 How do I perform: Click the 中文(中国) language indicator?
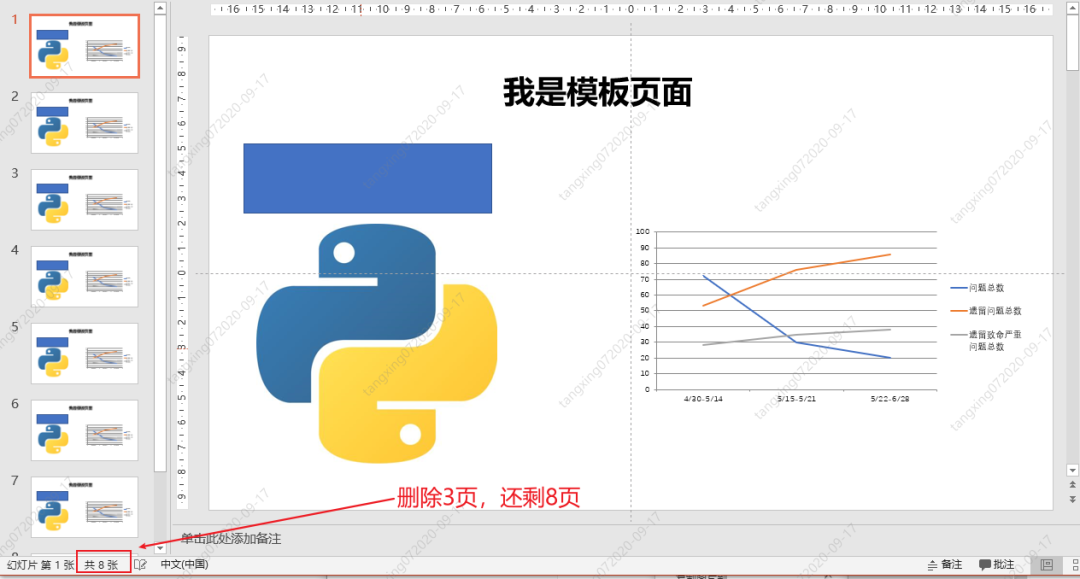click(184, 565)
